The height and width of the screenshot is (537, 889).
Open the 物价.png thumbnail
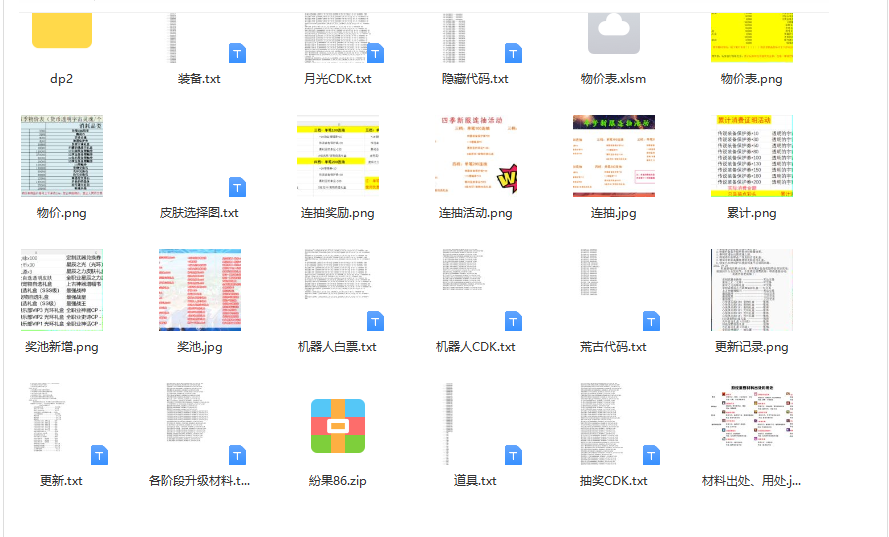(x=62, y=156)
